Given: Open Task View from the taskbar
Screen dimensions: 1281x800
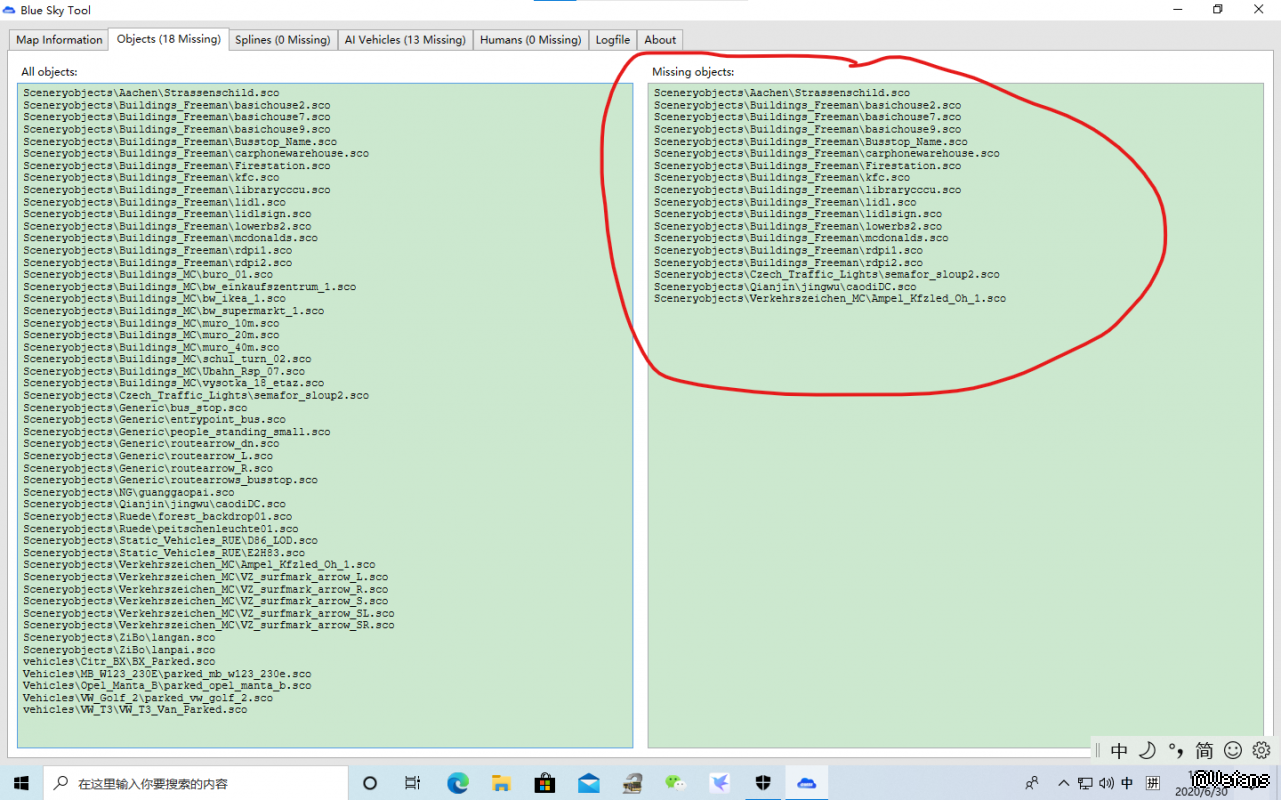Looking at the screenshot, I should pos(413,783).
